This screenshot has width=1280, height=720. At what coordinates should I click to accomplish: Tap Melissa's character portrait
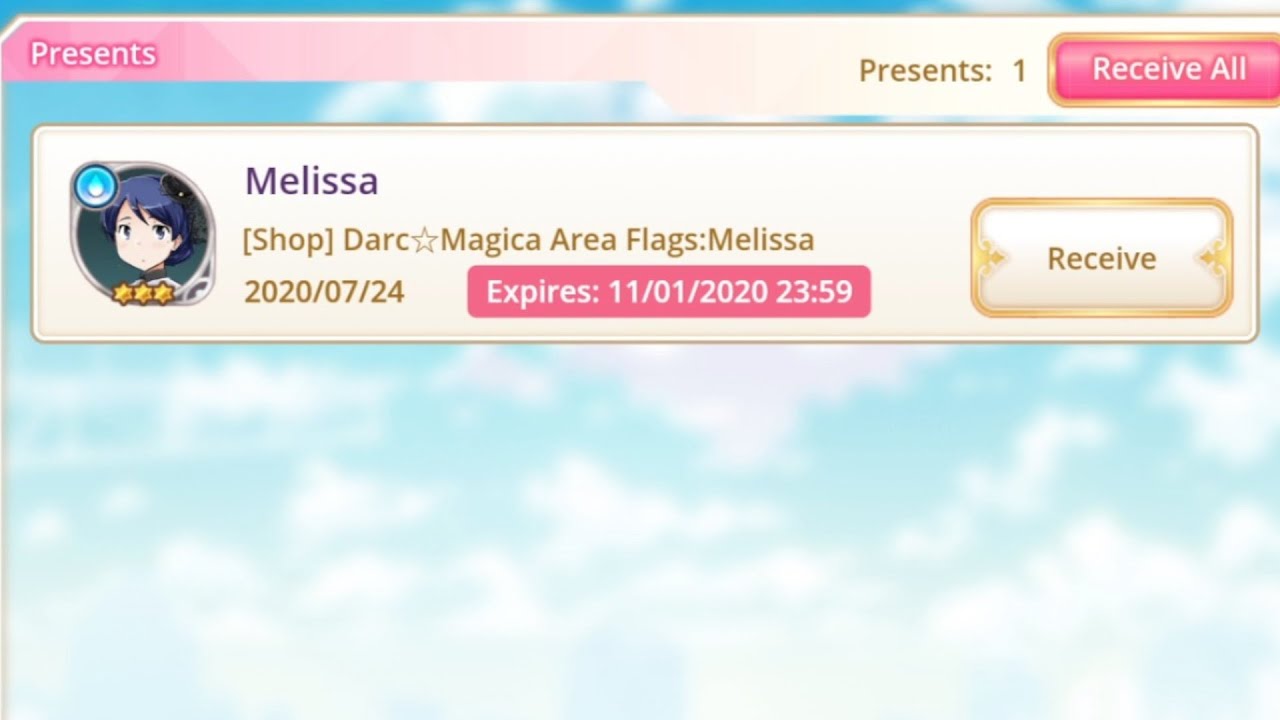(x=143, y=234)
